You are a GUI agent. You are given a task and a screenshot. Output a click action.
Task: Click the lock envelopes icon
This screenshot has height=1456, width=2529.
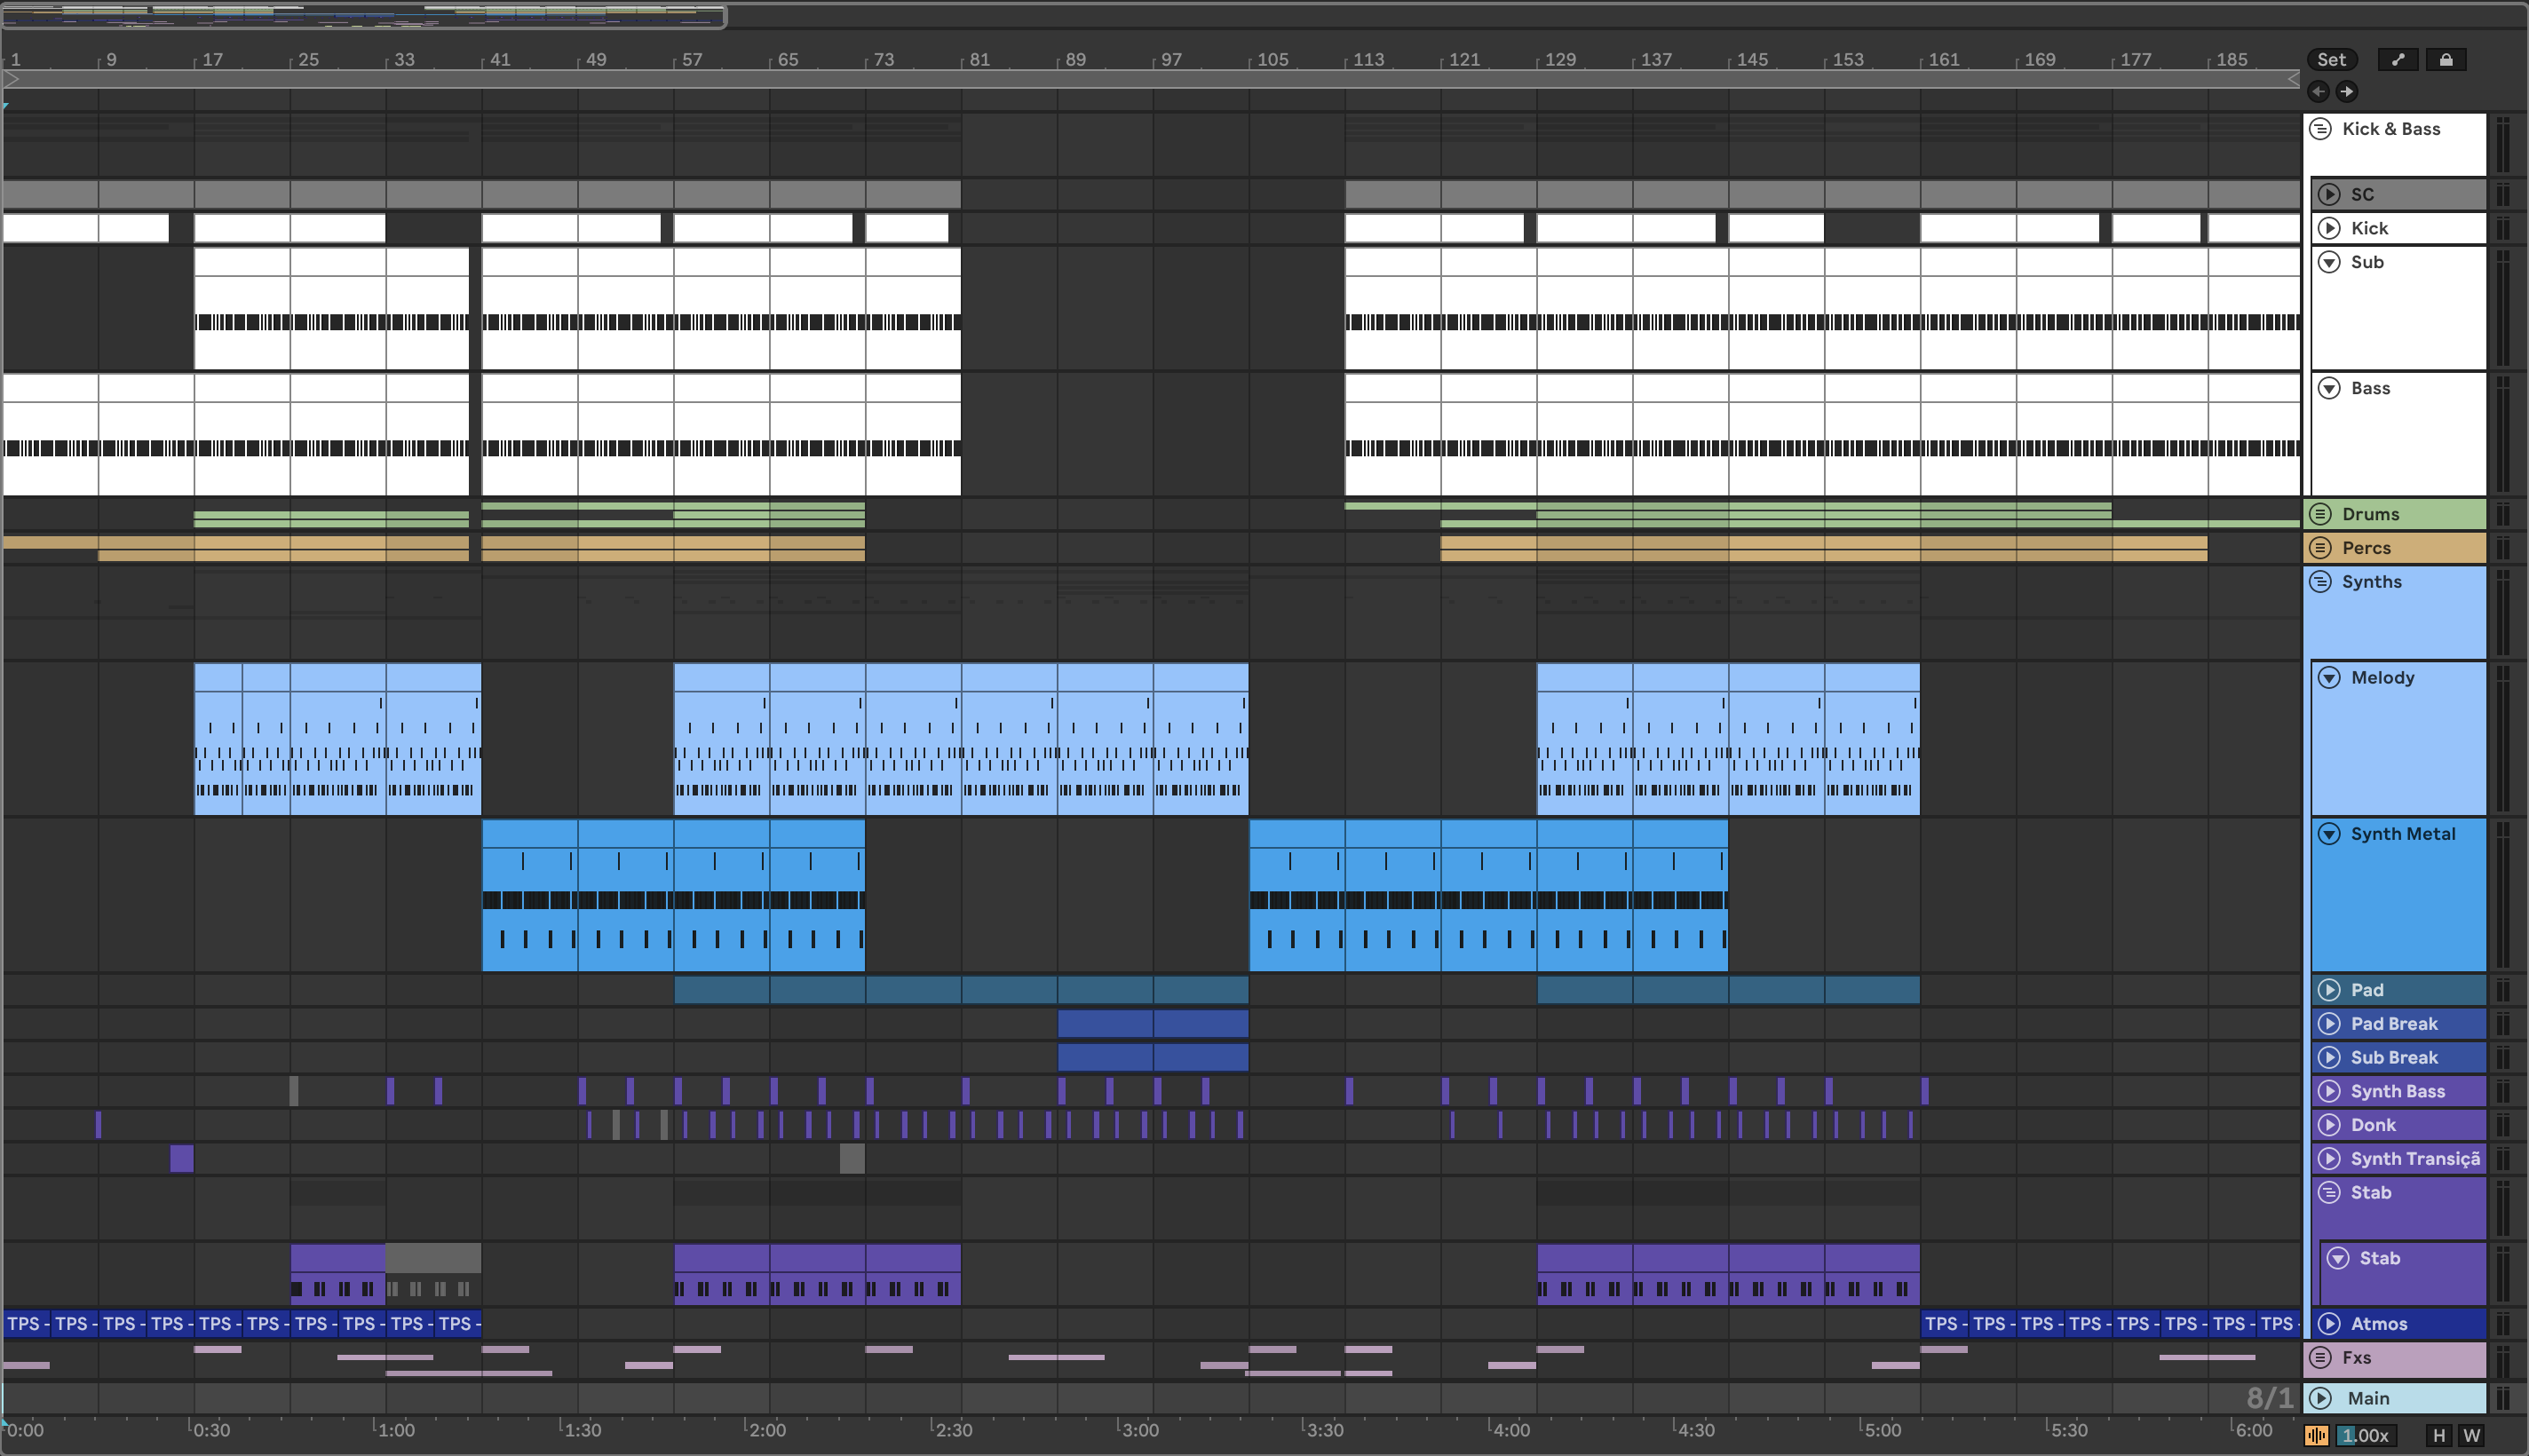click(2445, 60)
